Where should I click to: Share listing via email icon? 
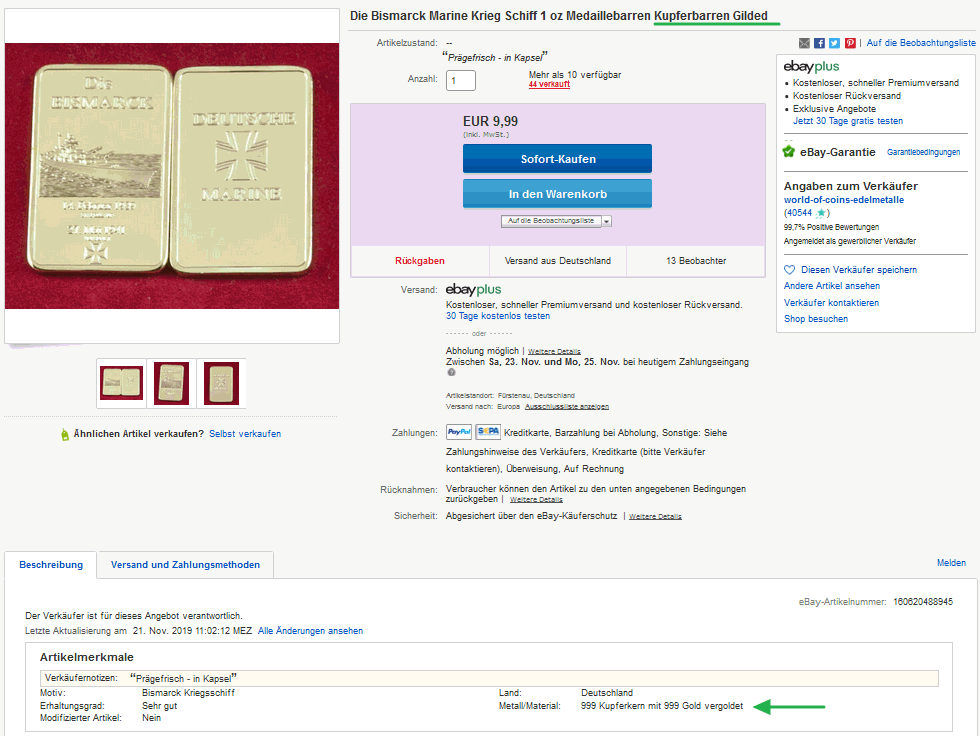(804, 43)
